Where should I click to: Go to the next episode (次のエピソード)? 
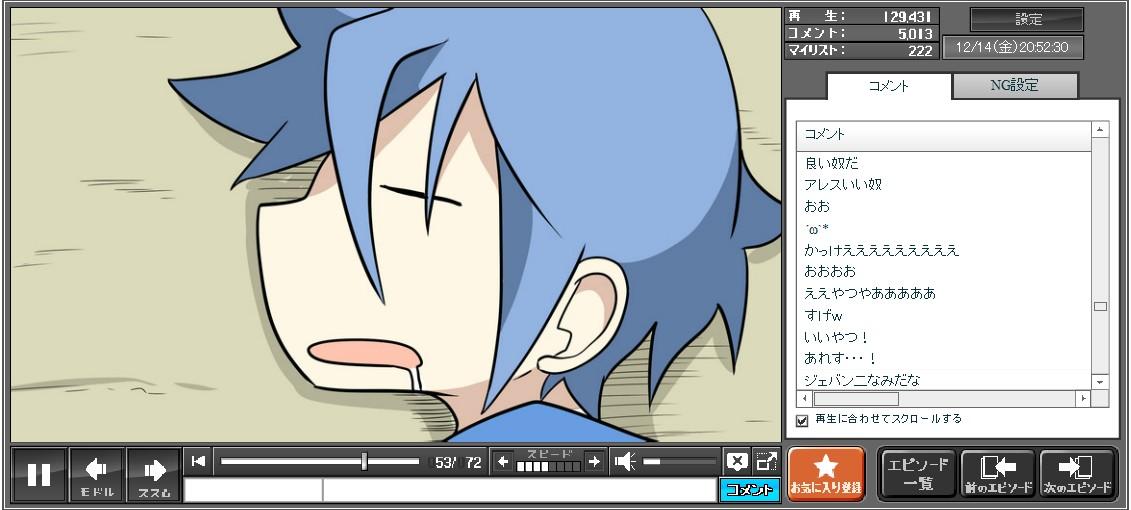point(1077,473)
